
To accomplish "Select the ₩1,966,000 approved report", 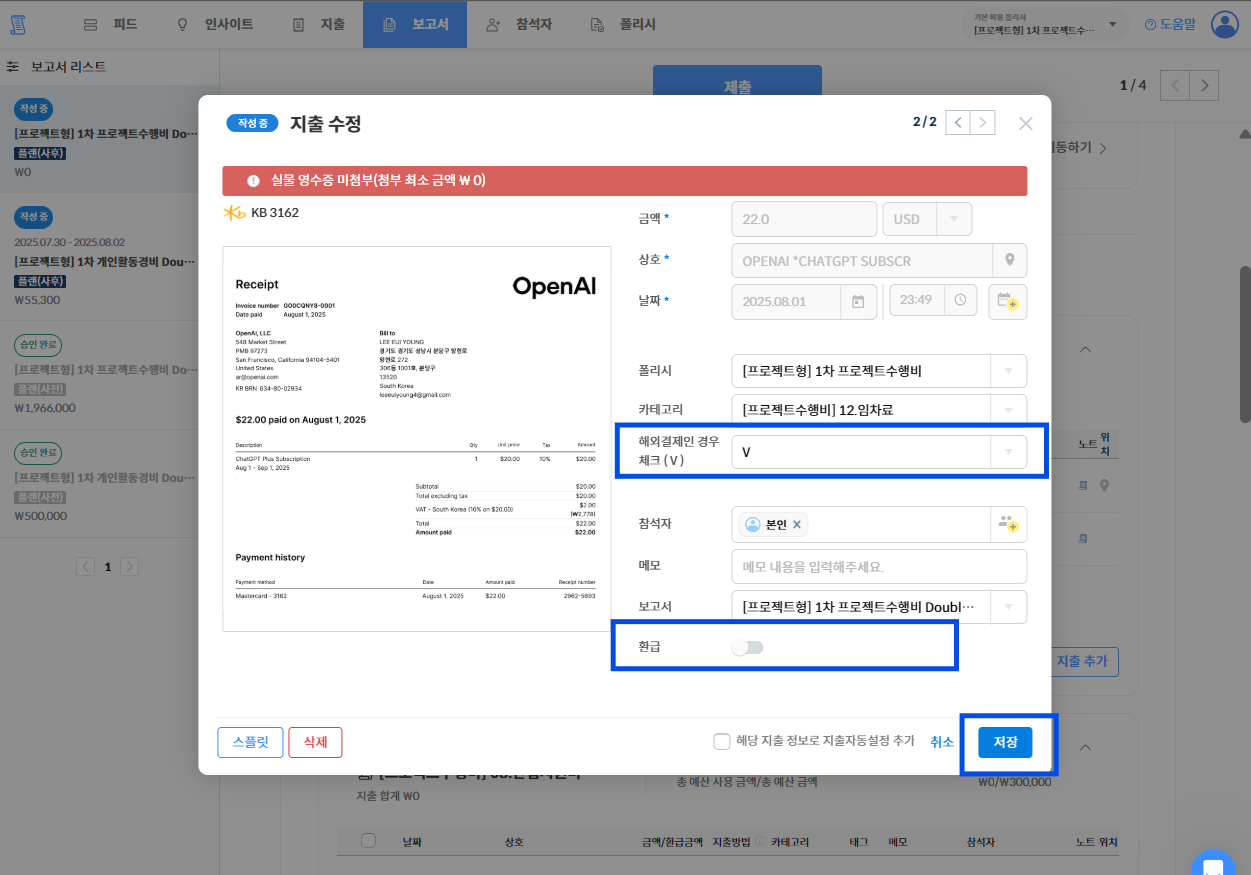I will 109,375.
